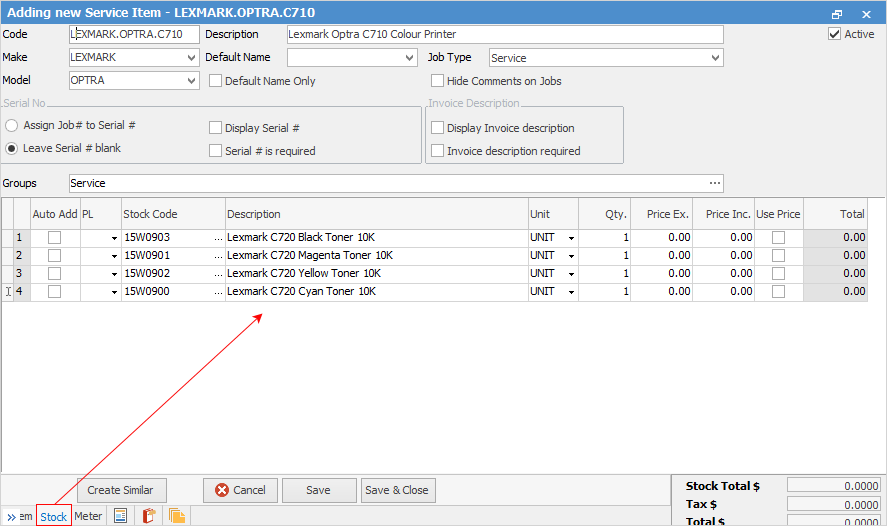This screenshot has height=526, width=887.
Task: Enable Hide Comments on Jobs
Action: pos(437,81)
